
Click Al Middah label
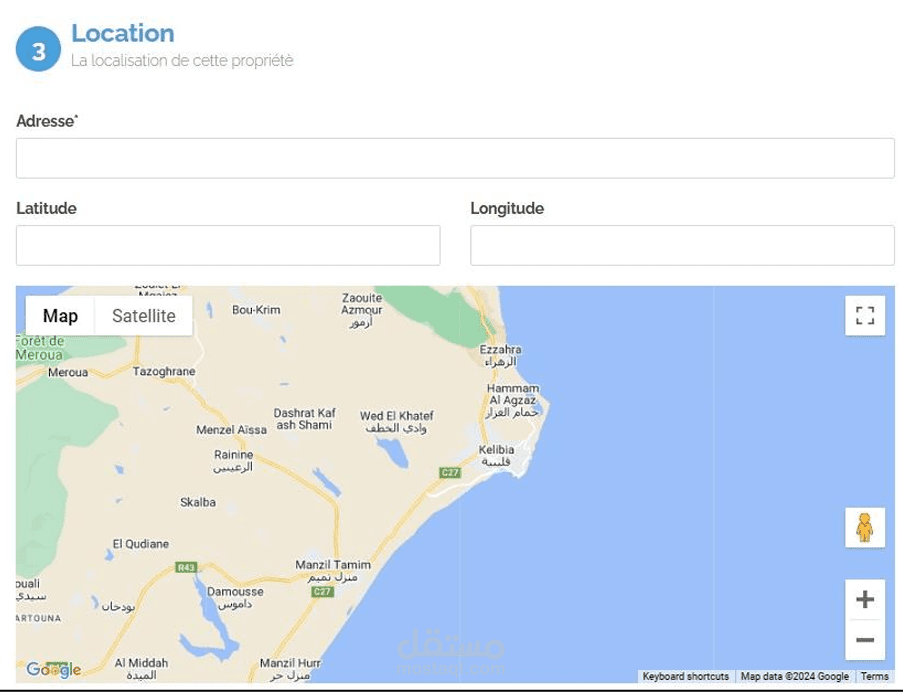(x=141, y=668)
